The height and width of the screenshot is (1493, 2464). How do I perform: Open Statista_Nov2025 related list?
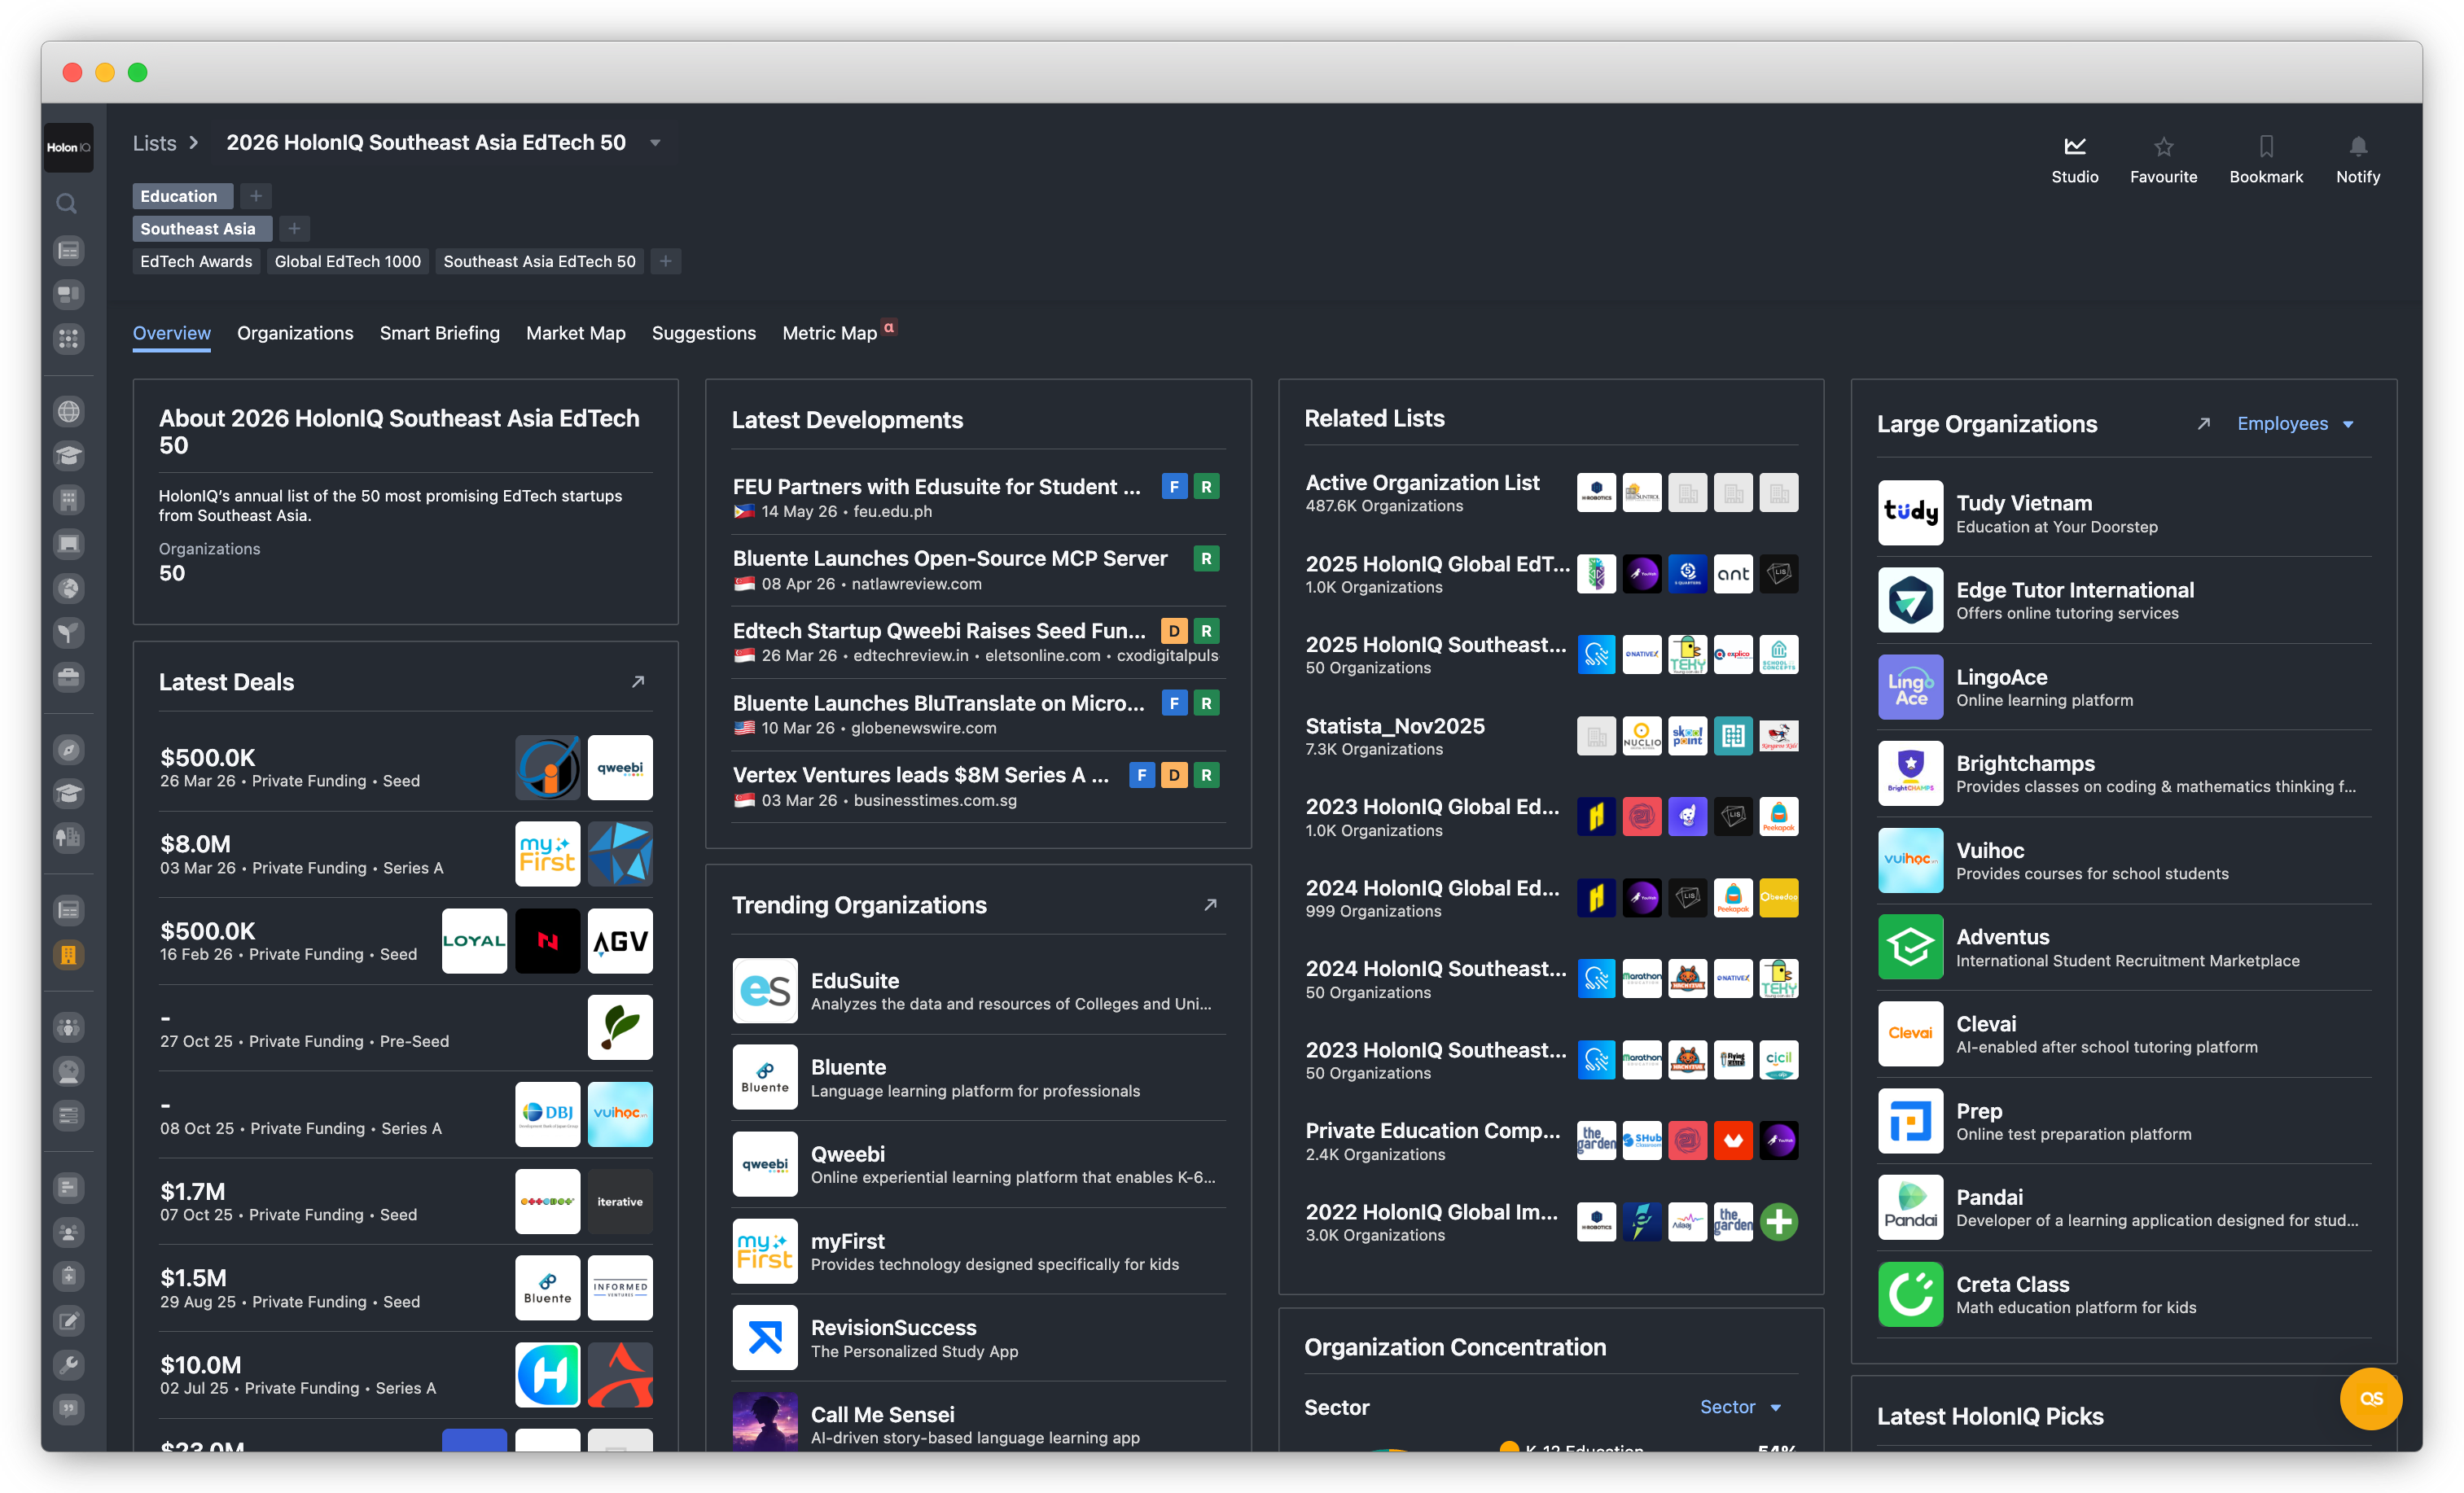click(x=1395, y=726)
